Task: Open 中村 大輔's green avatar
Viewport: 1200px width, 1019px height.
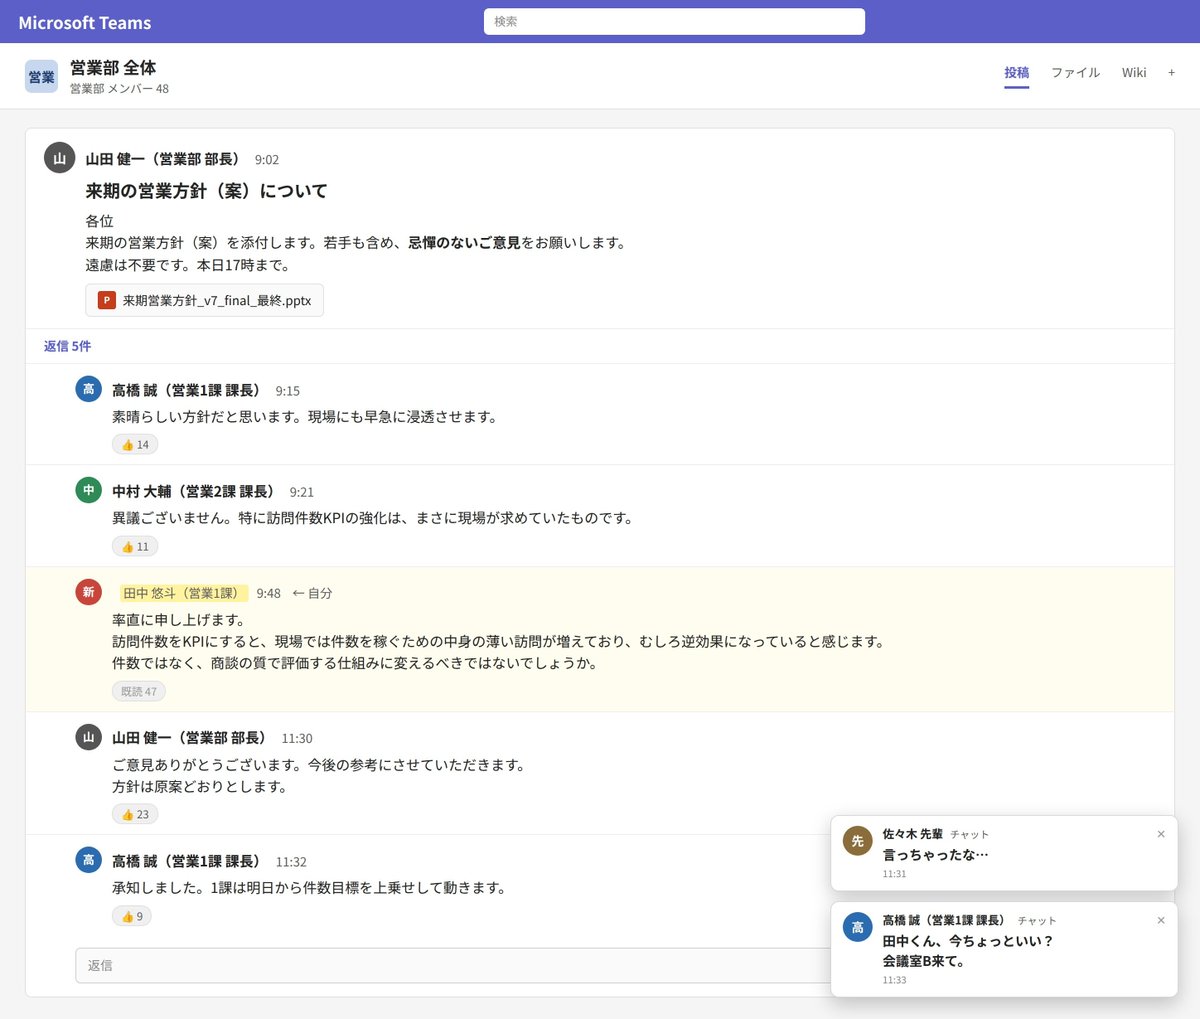Action: point(88,490)
